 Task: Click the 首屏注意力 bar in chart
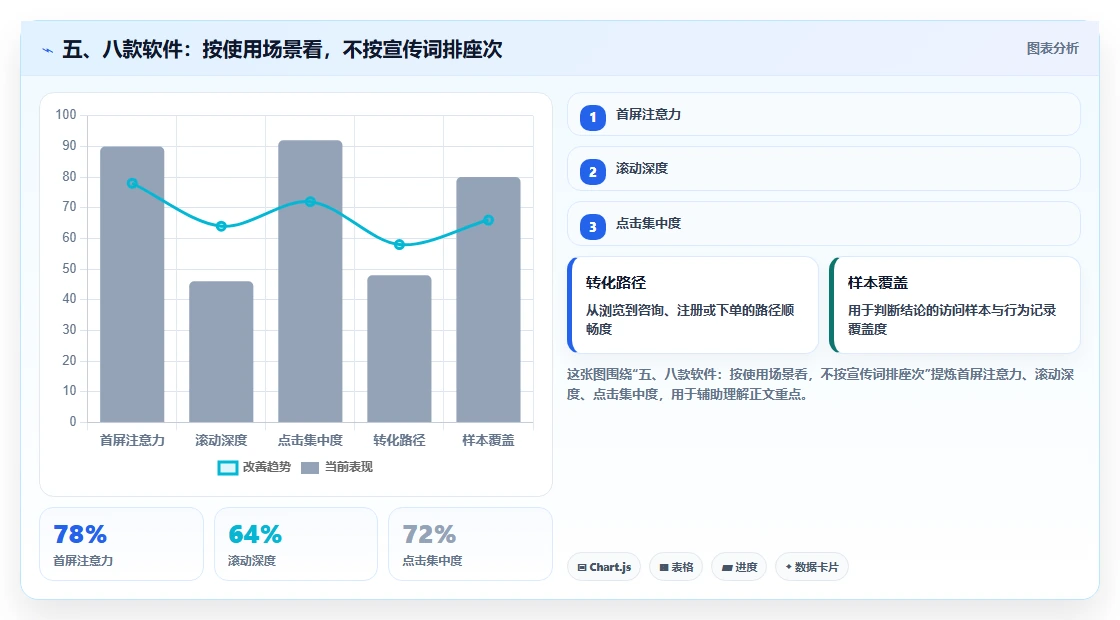pos(132,284)
